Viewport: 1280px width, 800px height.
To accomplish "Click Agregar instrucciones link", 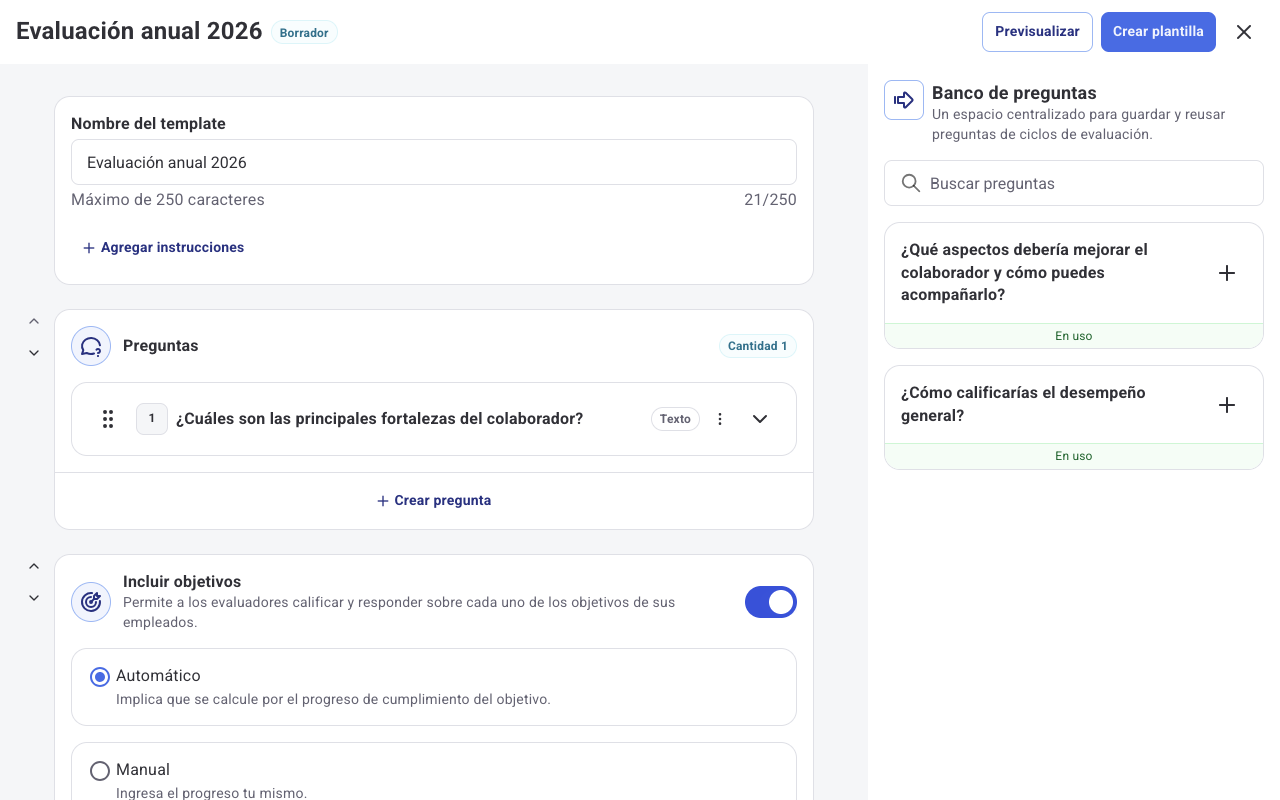I will coord(163,247).
